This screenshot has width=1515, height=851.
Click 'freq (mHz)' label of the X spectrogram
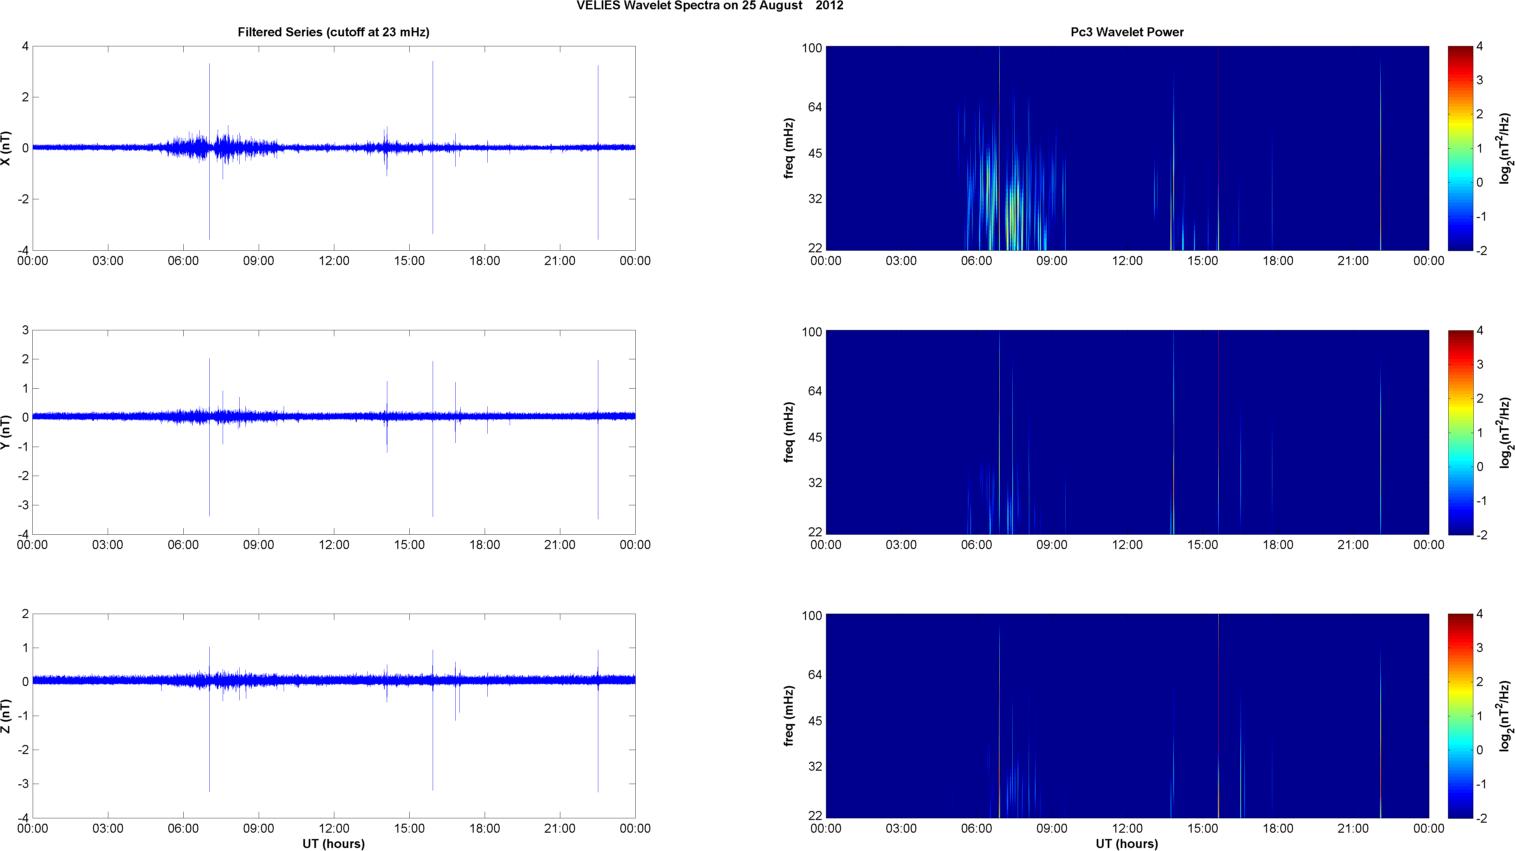coord(789,148)
